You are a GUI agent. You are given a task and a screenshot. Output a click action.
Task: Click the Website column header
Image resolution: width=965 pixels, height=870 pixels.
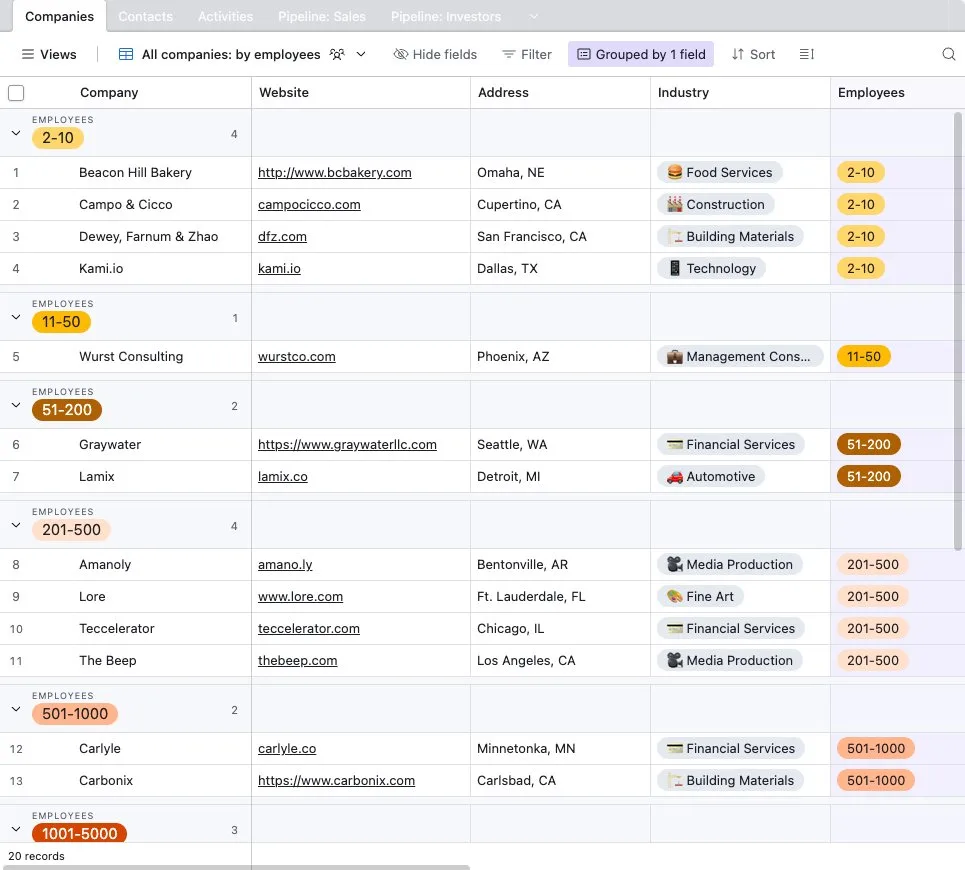[361, 92]
